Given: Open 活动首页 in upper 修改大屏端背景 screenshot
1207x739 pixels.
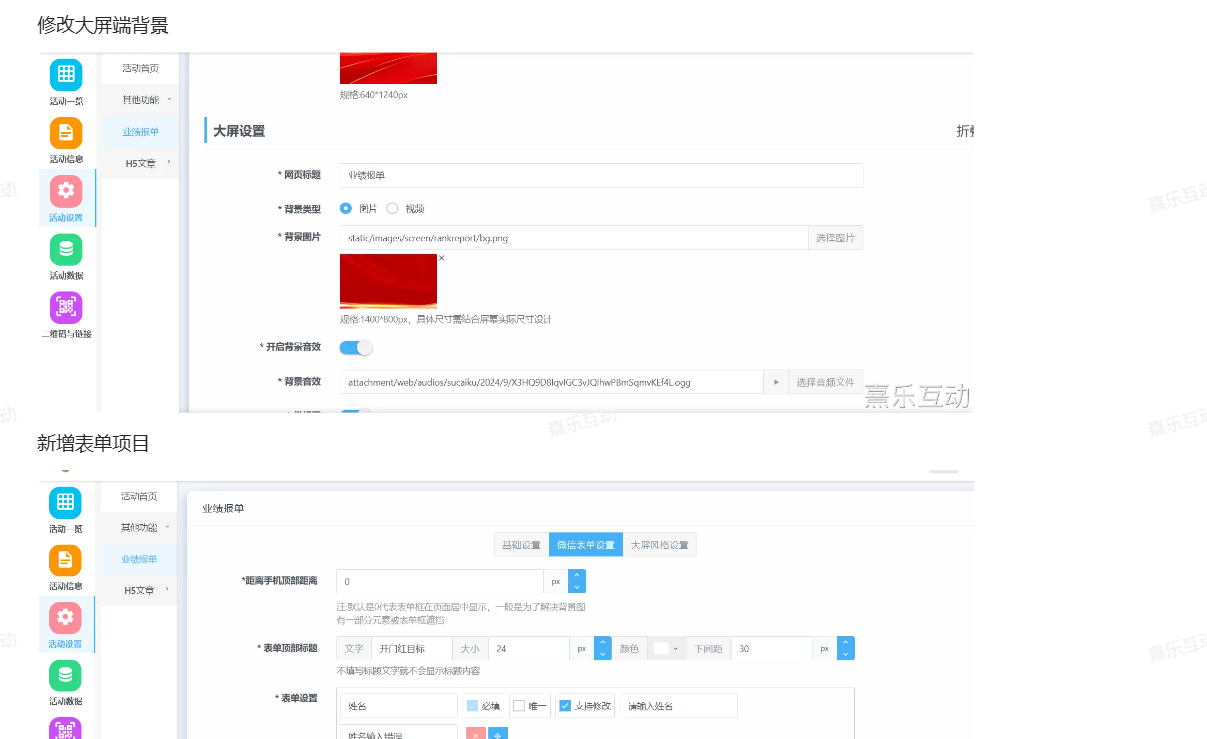Looking at the screenshot, I should coord(140,68).
